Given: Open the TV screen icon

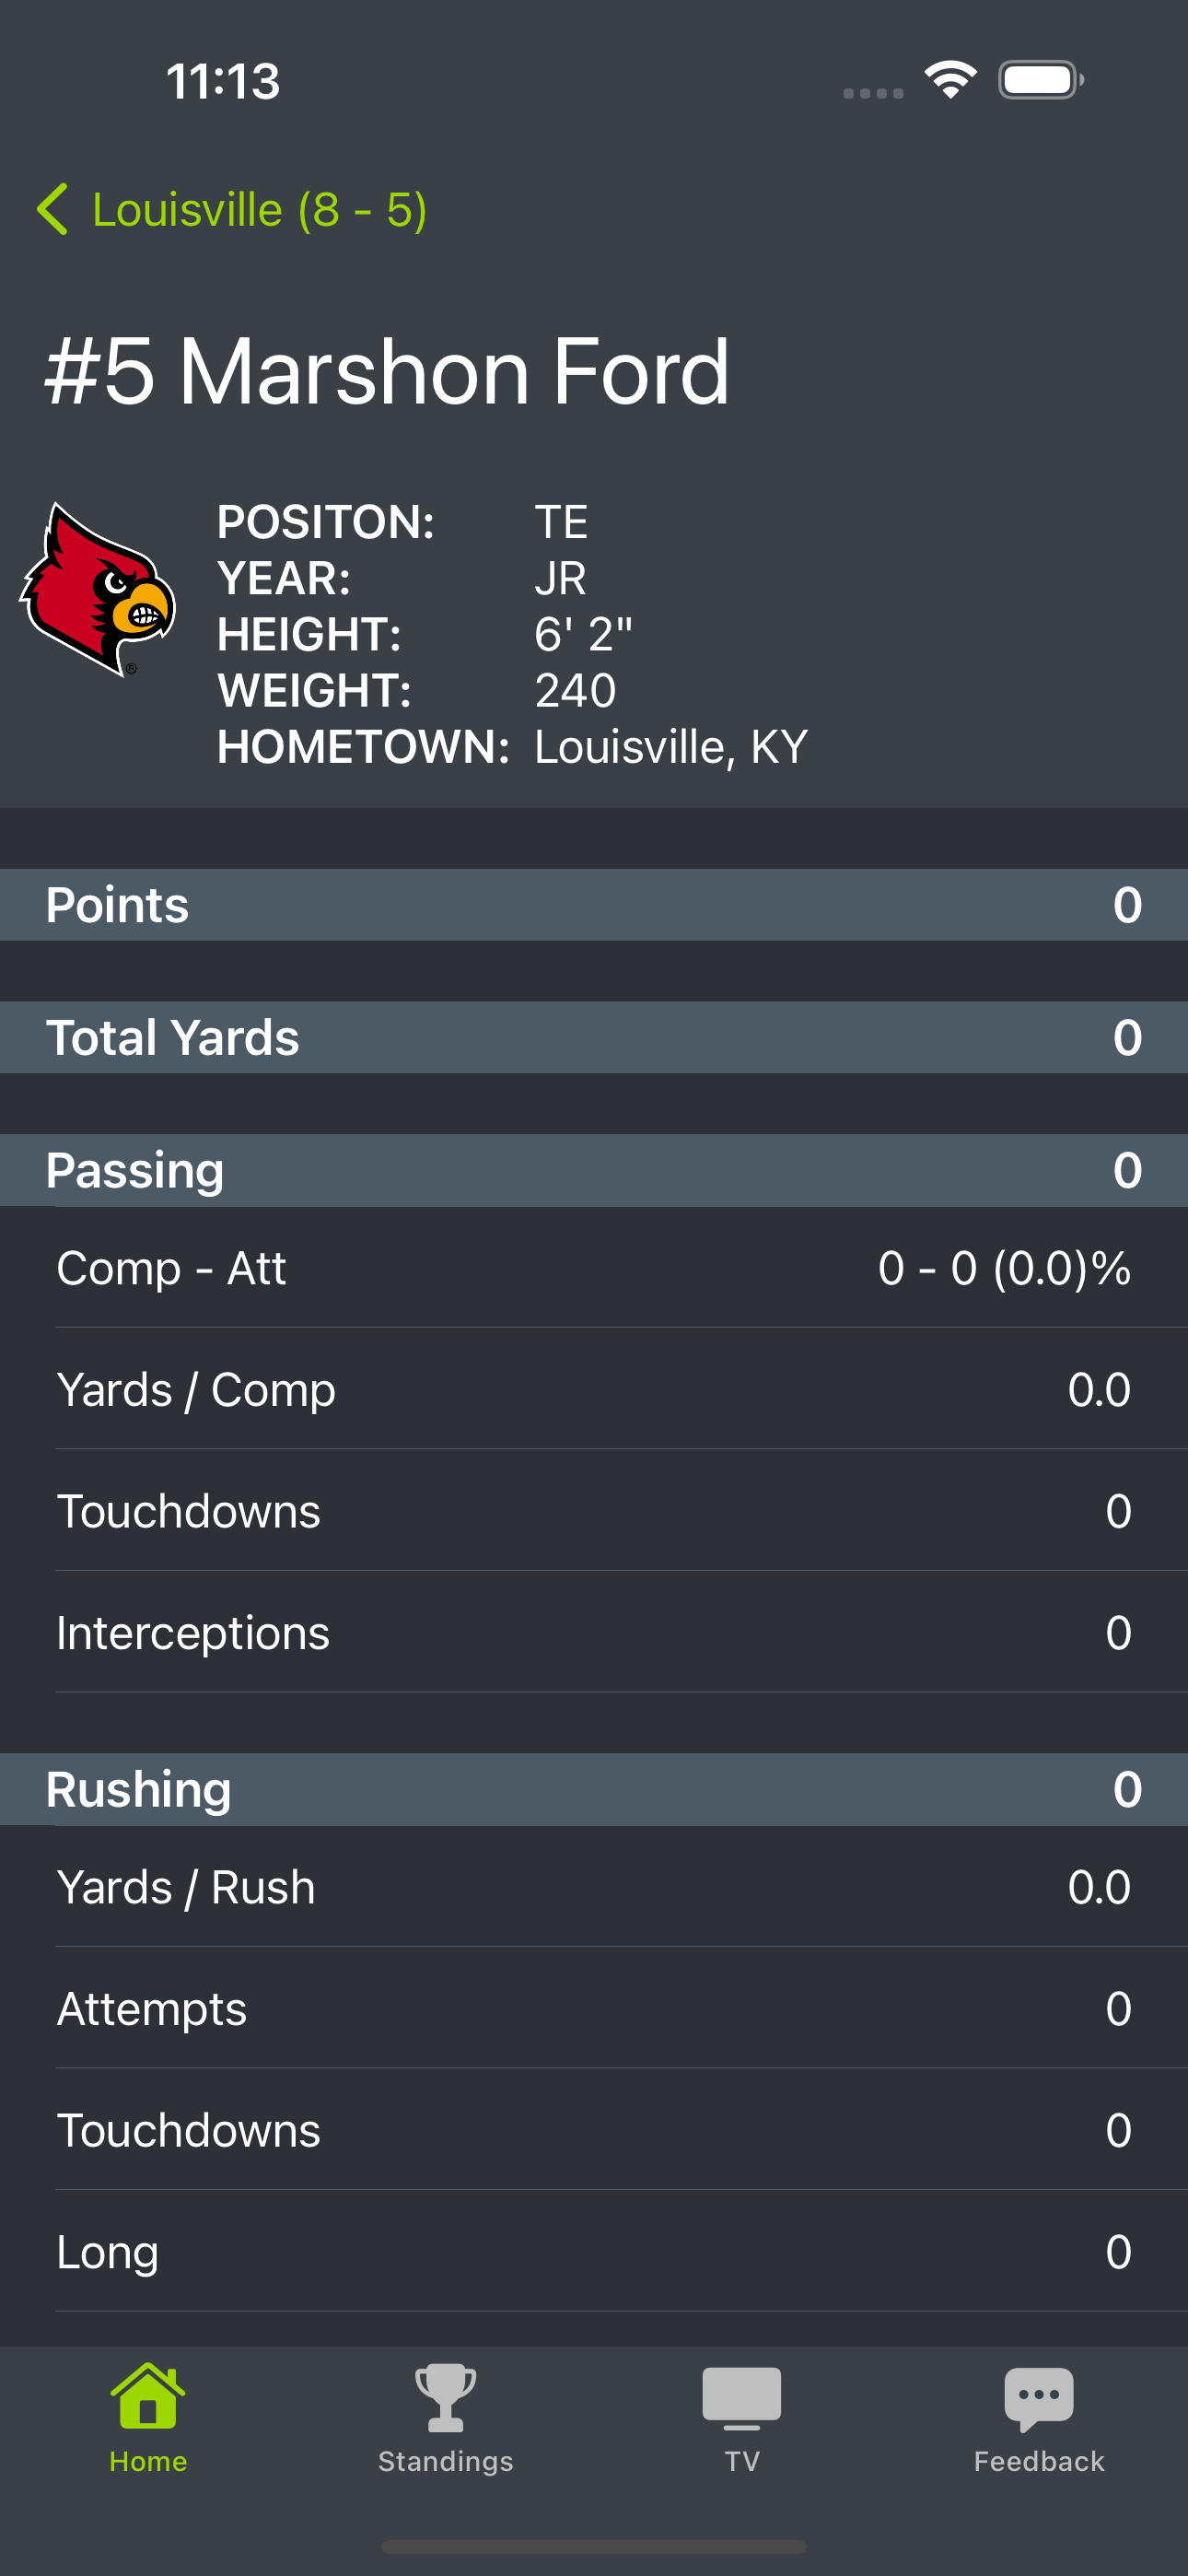Looking at the screenshot, I should pyautogui.click(x=742, y=2398).
